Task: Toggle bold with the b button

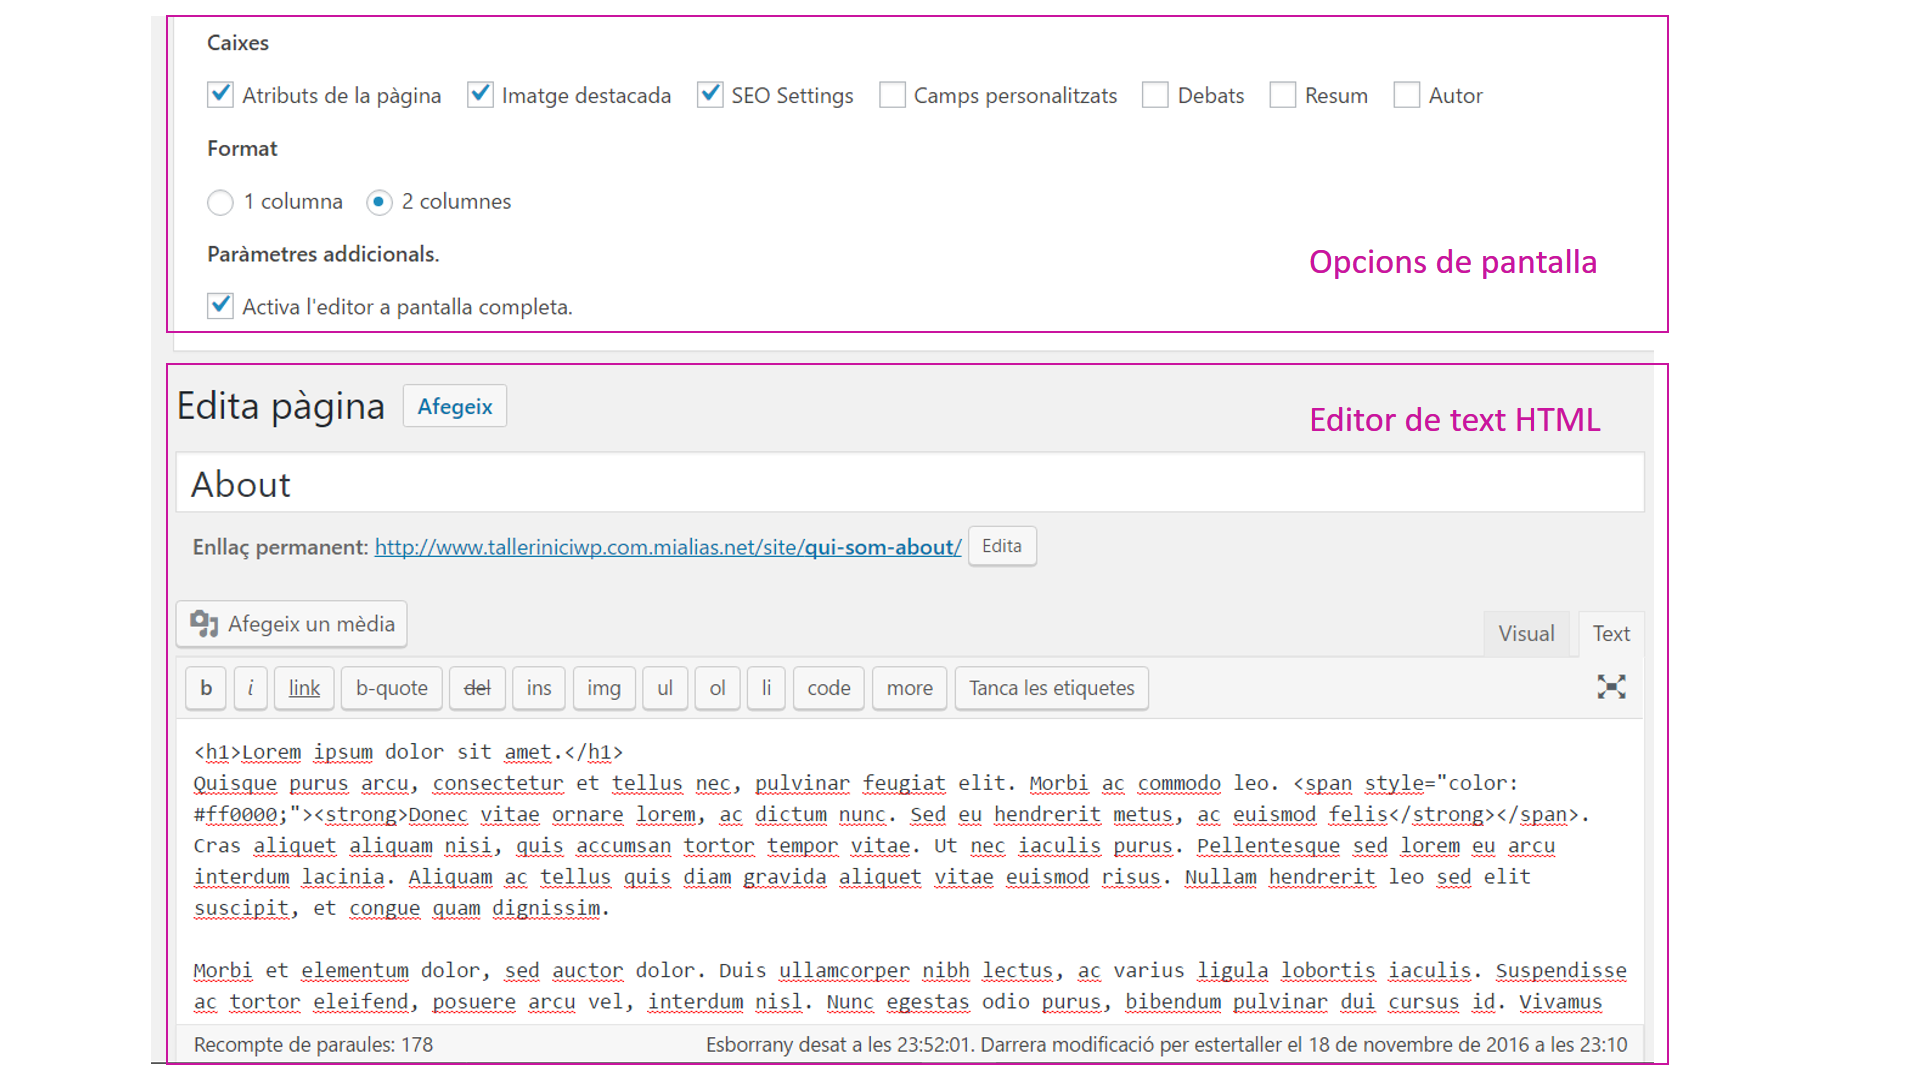Action: coord(206,688)
